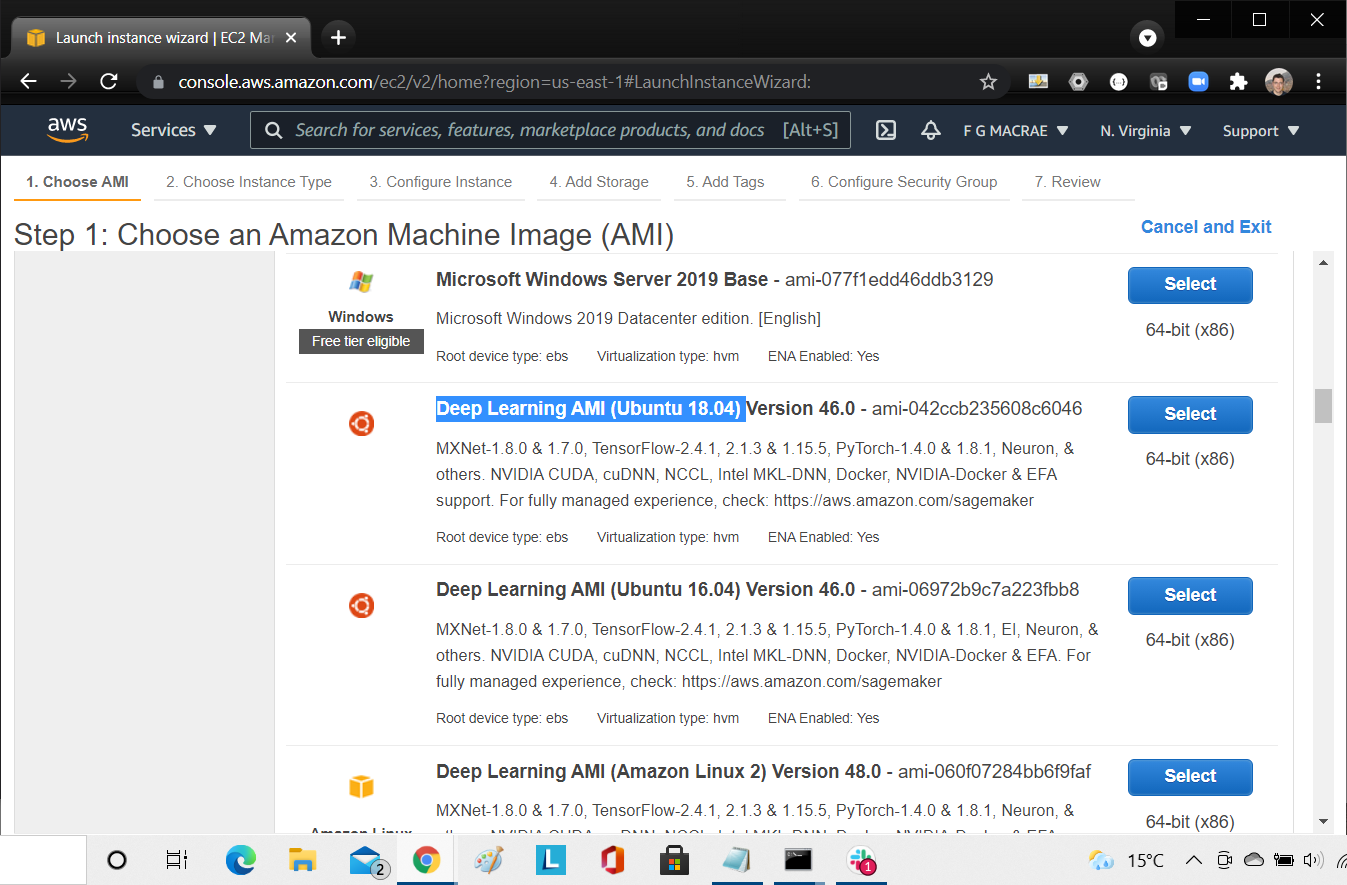The height and width of the screenshot is (885, 1347).
Task: Click the Windows logo on Server 2019 AMI
Action: coord(360,282)
